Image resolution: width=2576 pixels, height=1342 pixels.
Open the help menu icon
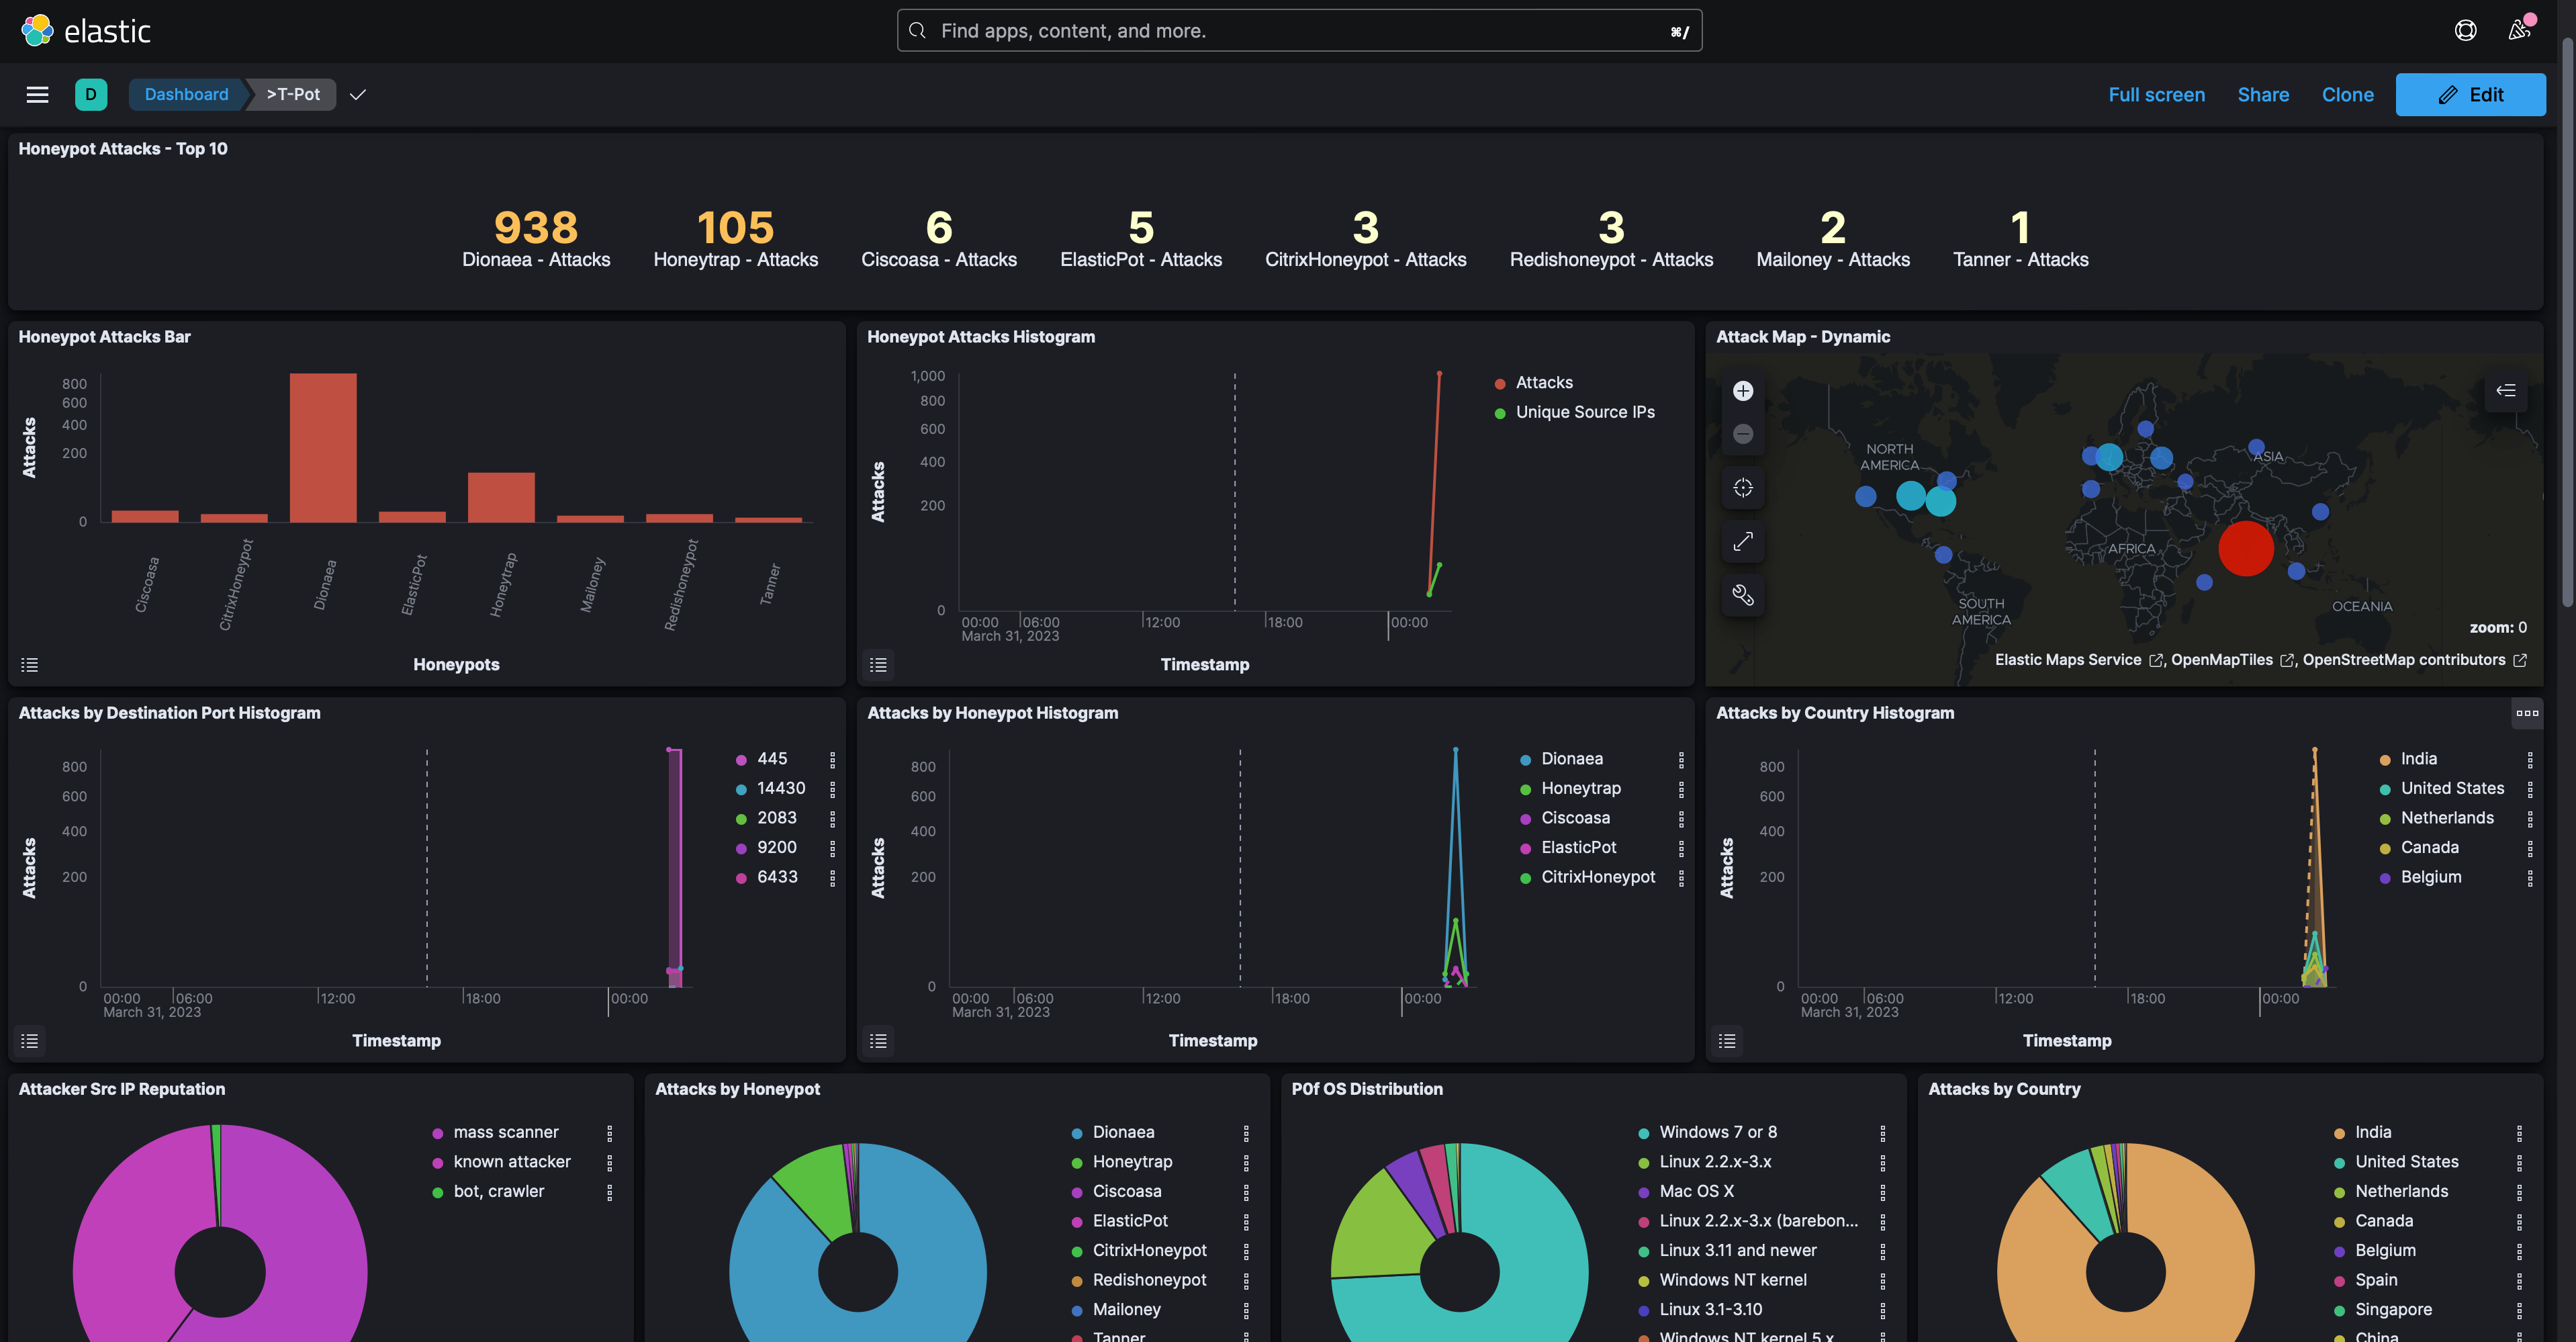tap(2465, 30)
